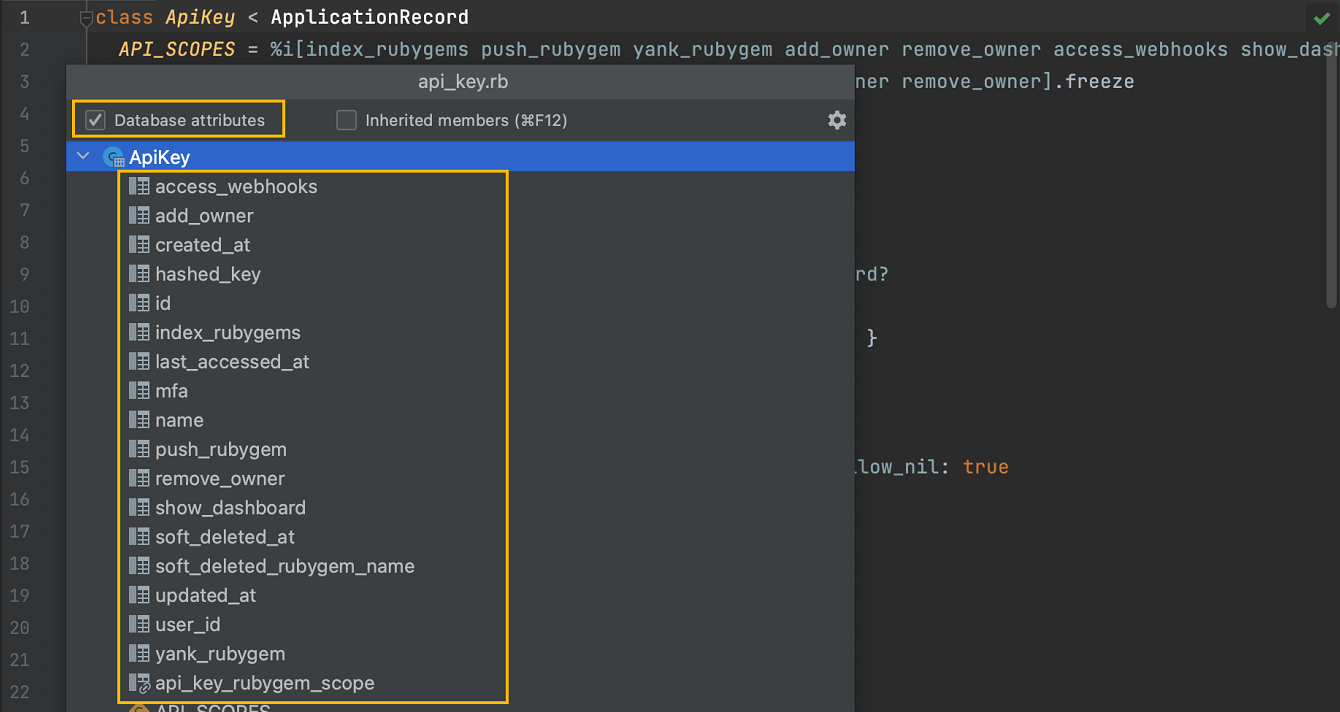The image size is (1340, 712).
Task: Click the index_rubygems column icon
Action: 139,332
